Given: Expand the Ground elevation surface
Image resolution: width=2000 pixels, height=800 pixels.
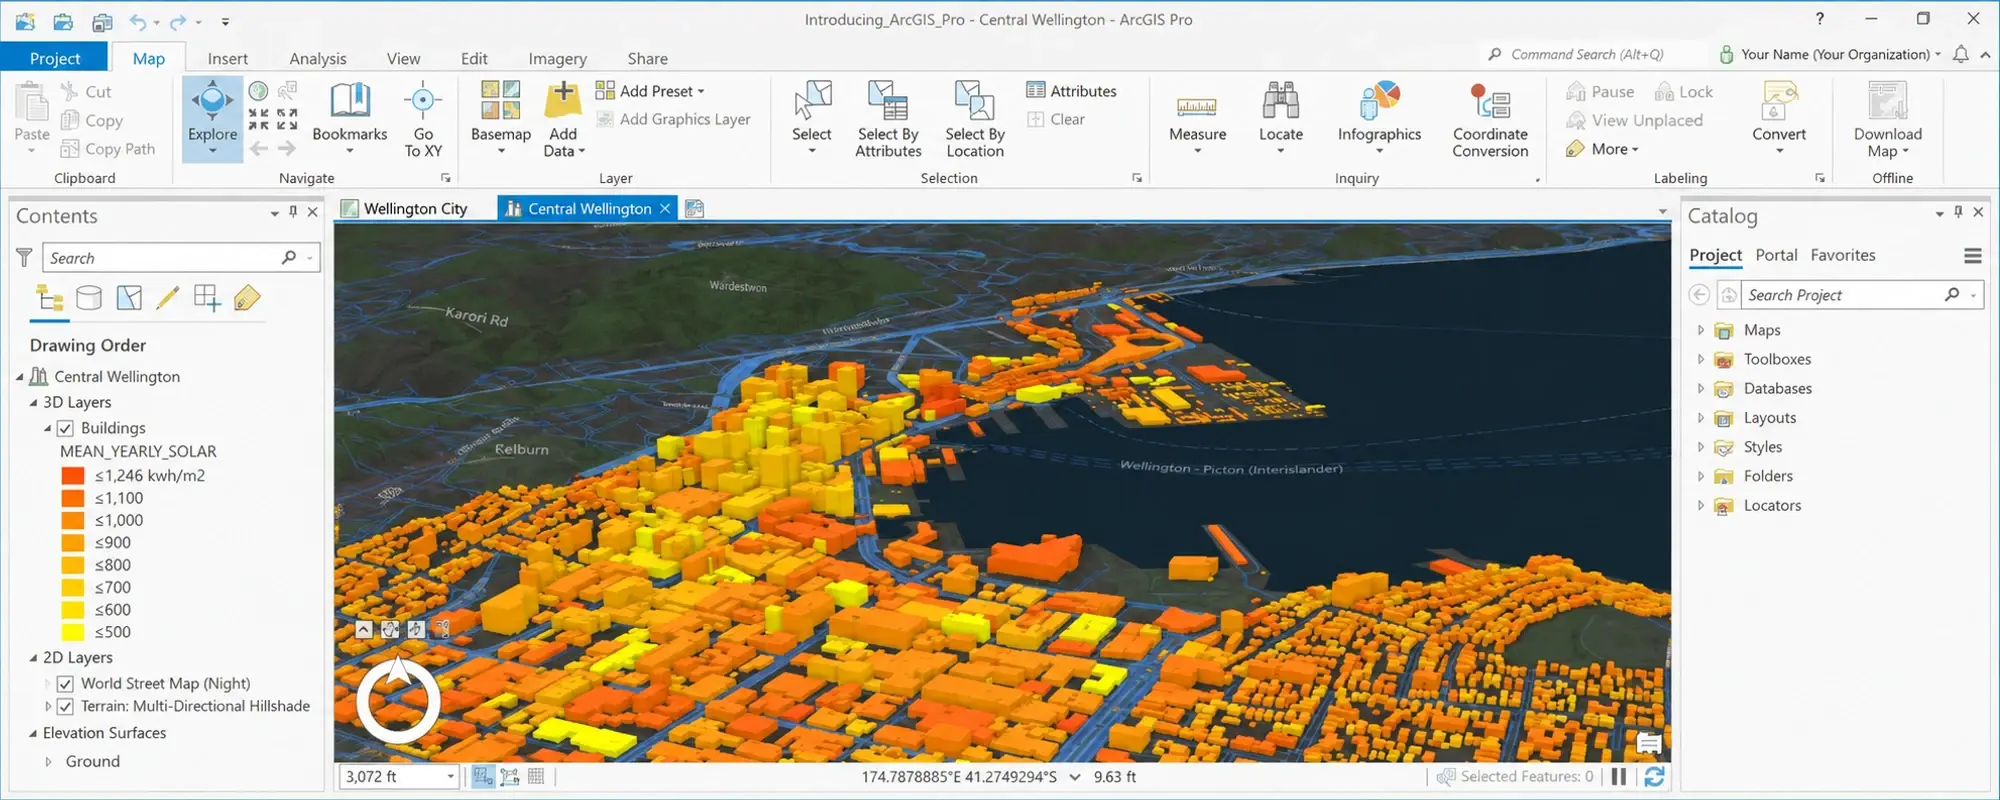Looking at the screenshot, I should pyautogui.click(x=48, y=762).
